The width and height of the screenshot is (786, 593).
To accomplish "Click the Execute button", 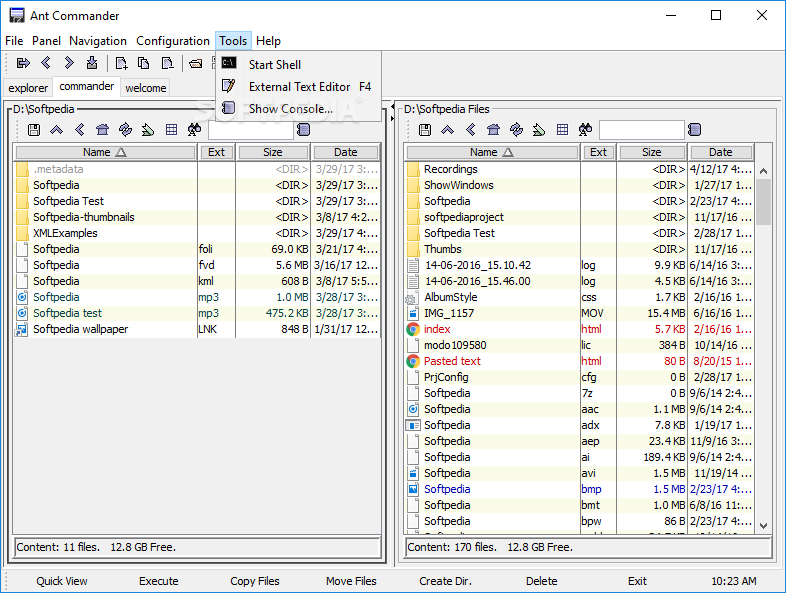I will [x=158, y=581].
